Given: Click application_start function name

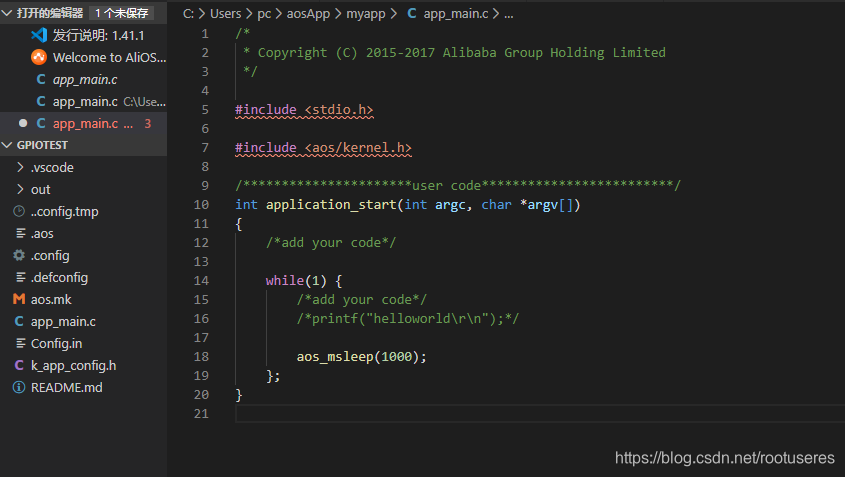Looking at the screenshot, I should click(x=331, y=205).
